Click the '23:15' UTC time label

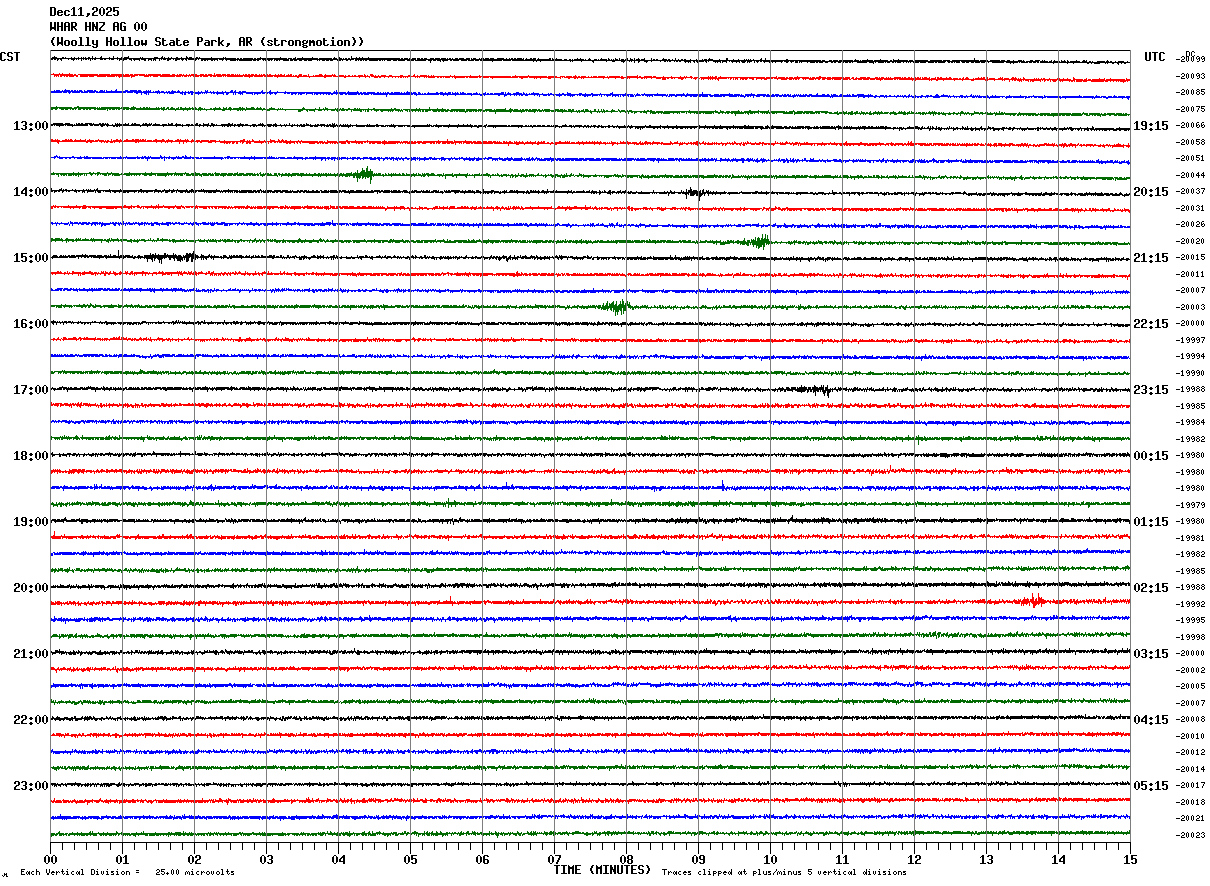click(1151, 390)
